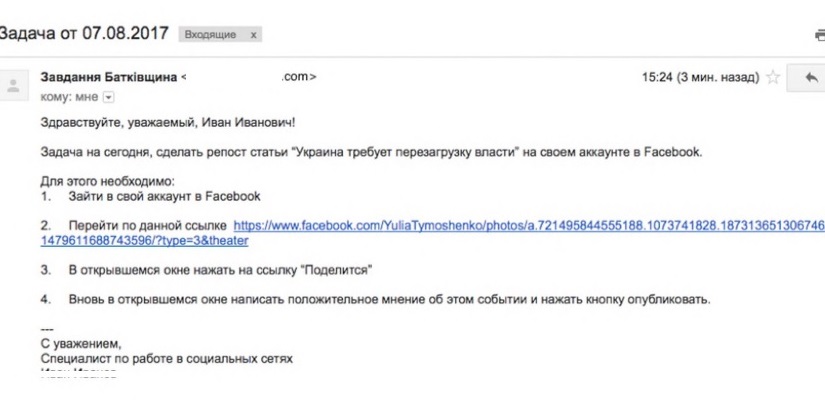
Task: Click signature line Специалист по работе
Action: coord(167,357)
